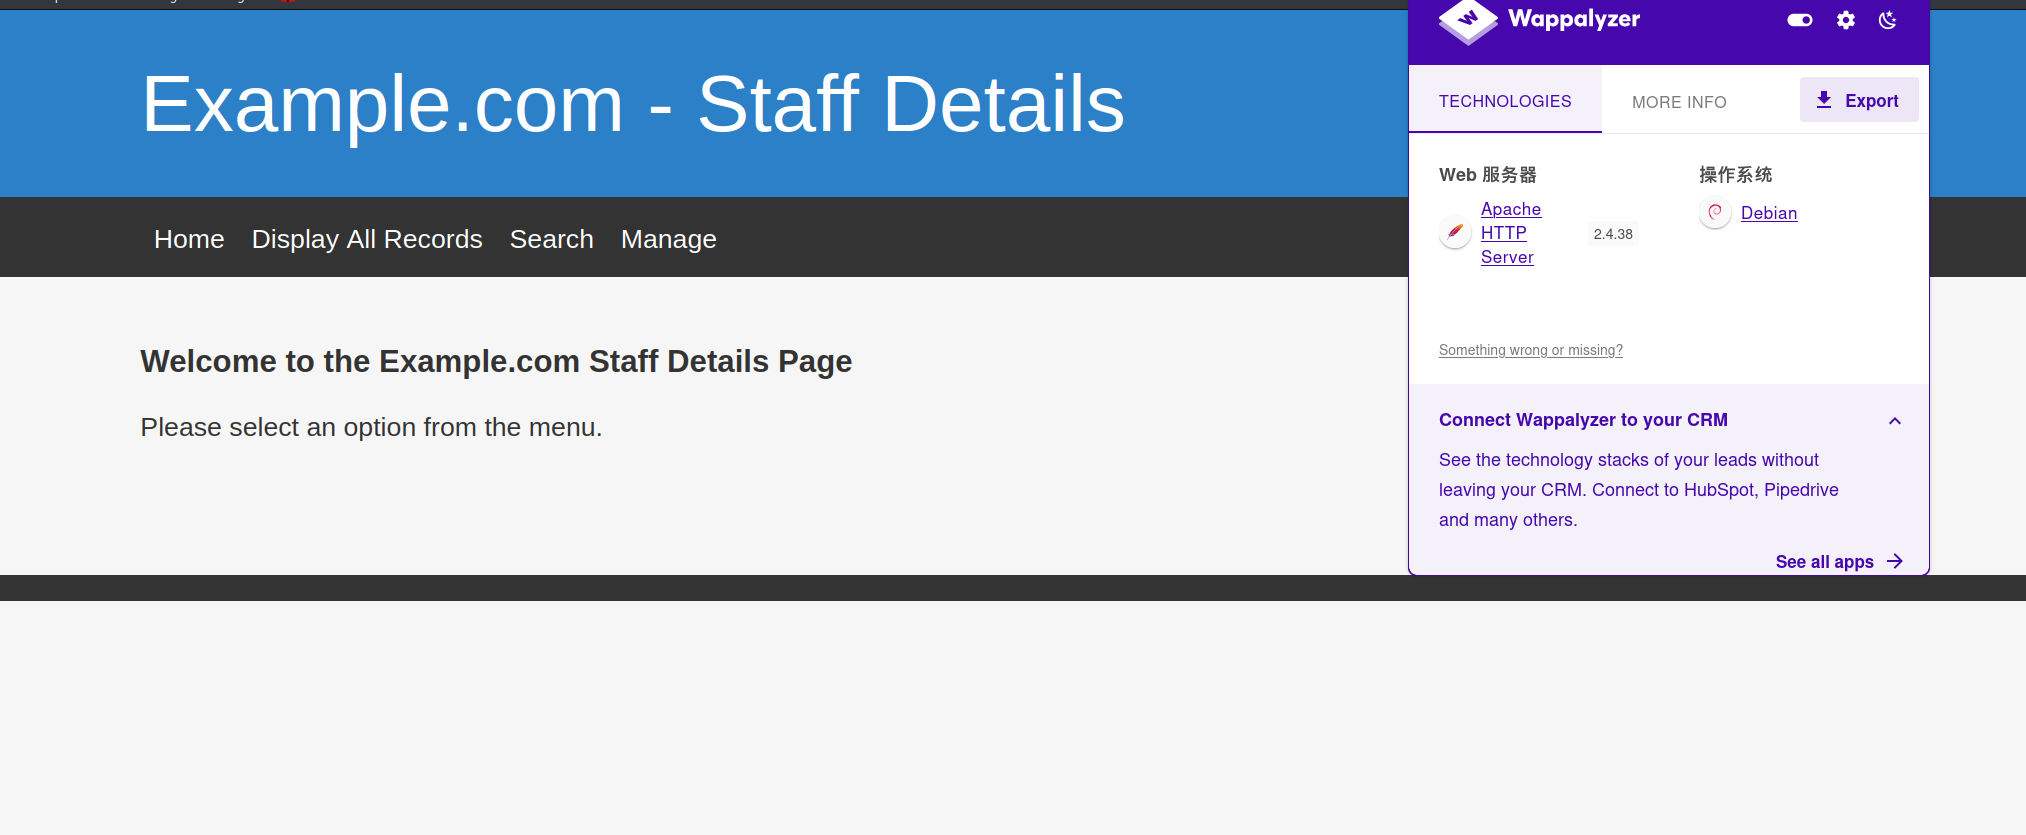Switch to the MORE INFO tab
Viewport: 2026px width, 835px height.
(x=1678, y=102)
